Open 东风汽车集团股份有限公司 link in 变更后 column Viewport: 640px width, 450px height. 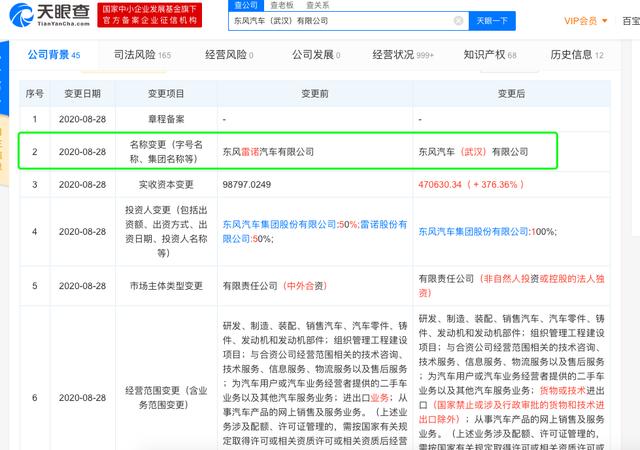[473, 232]
